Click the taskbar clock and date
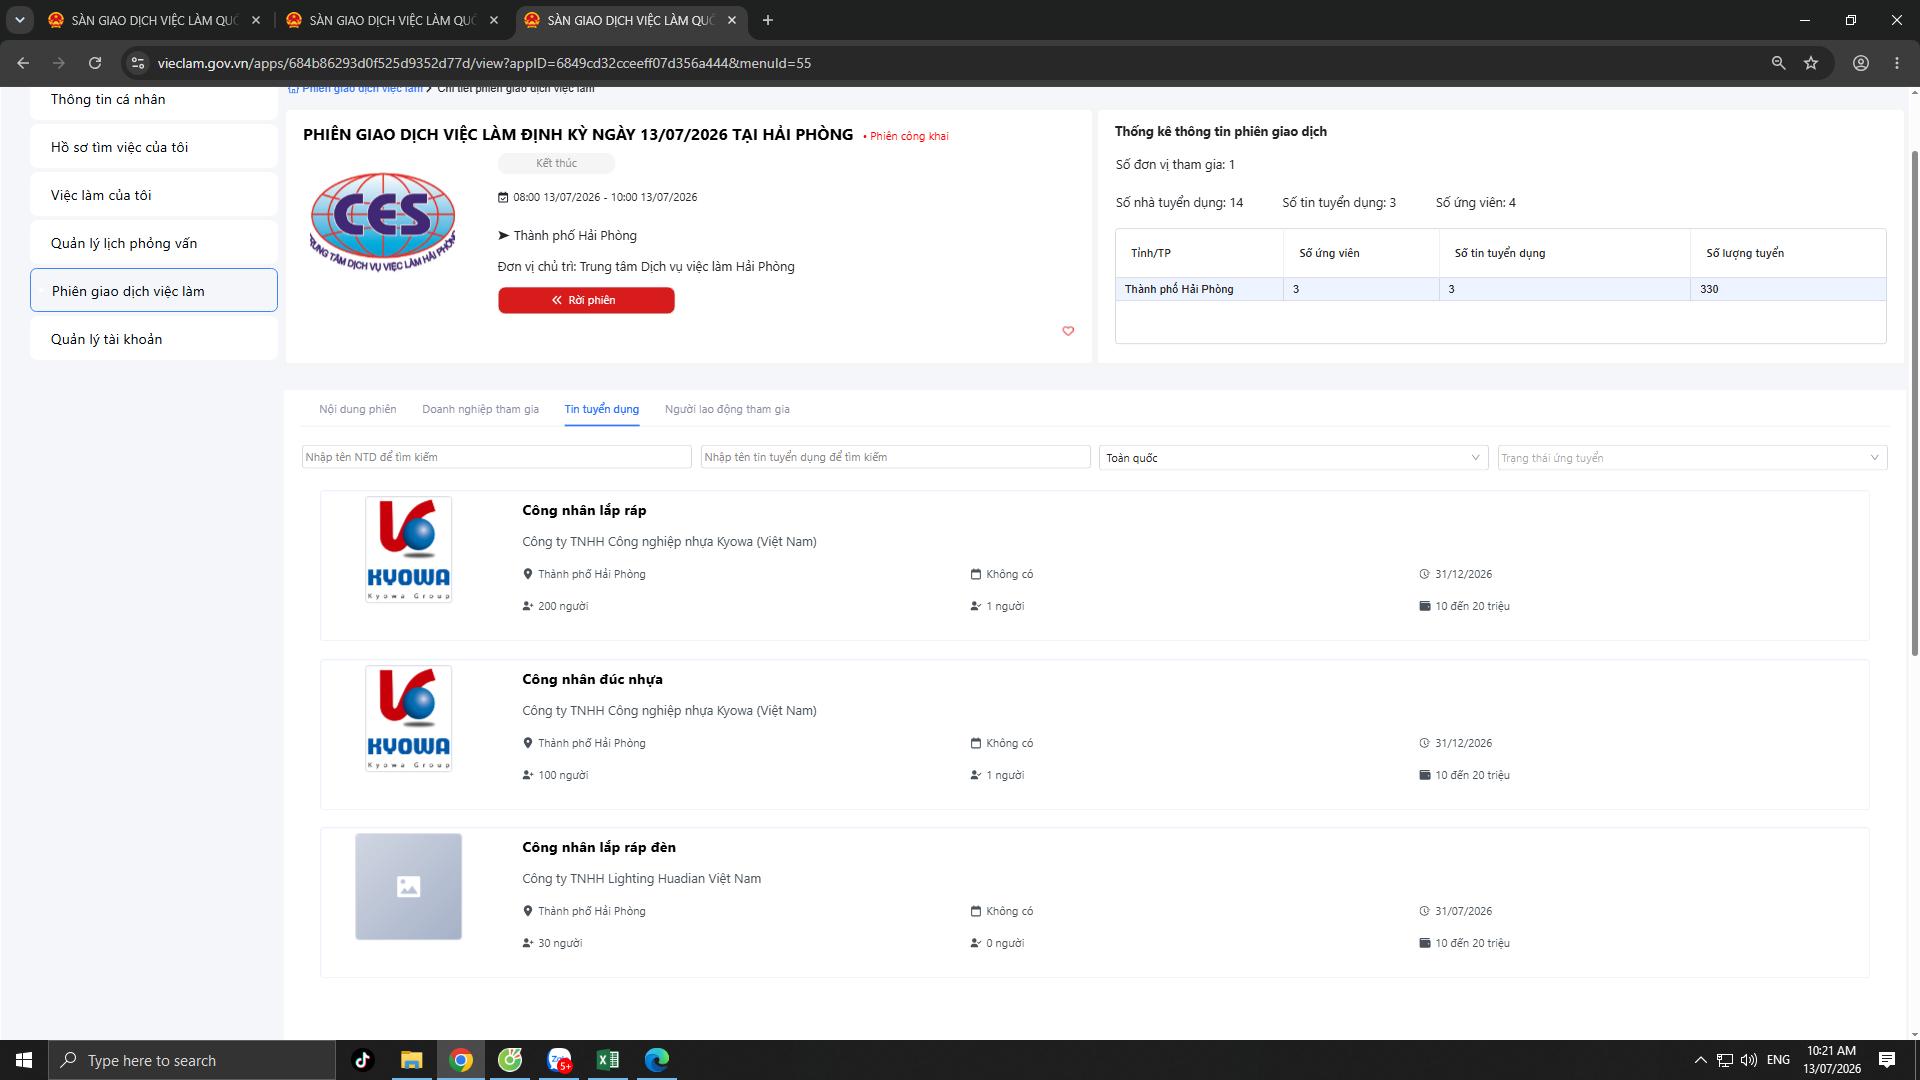Screen dimensions: 1920x1080 coord(1832,1060)
